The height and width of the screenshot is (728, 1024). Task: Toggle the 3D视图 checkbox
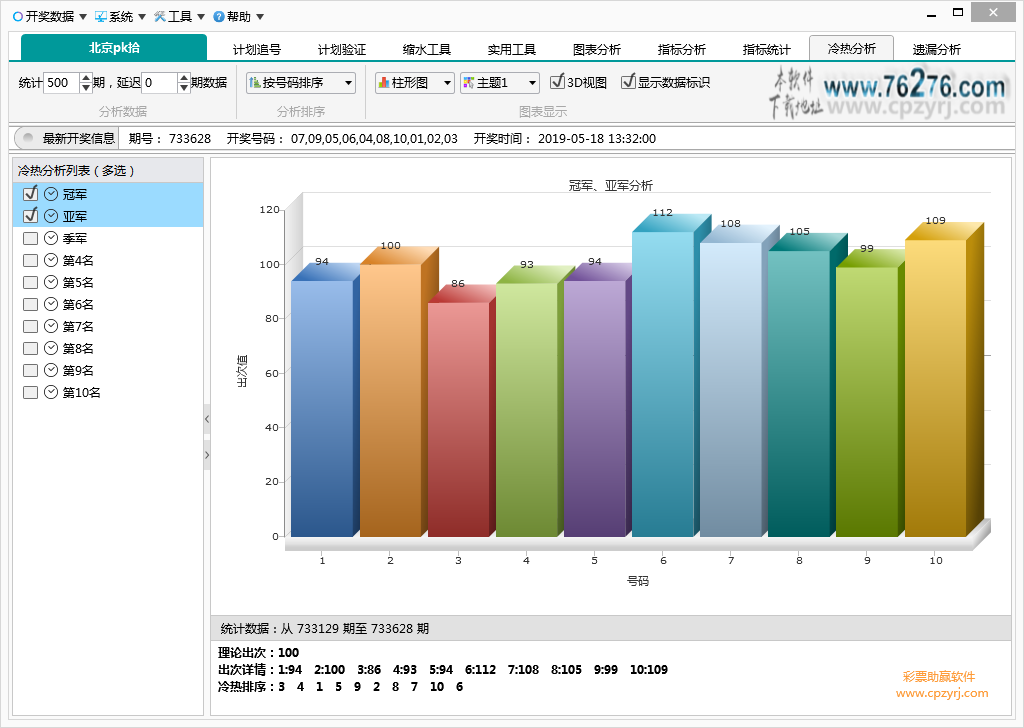pyautogui.click(x=557, y=82)
